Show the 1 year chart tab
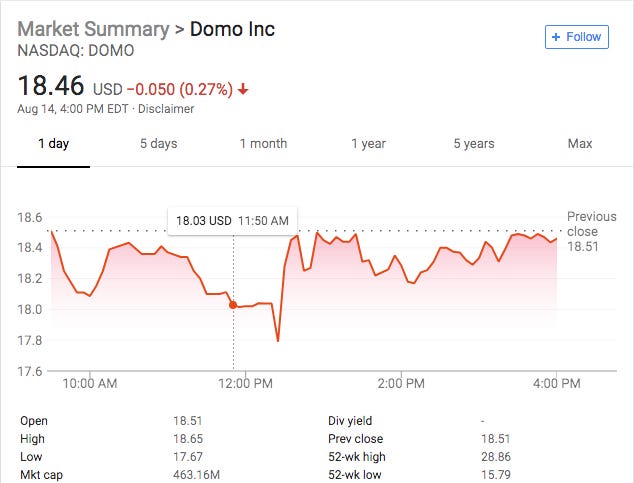This screenshot has height=483, width=634. pos(368,144)
